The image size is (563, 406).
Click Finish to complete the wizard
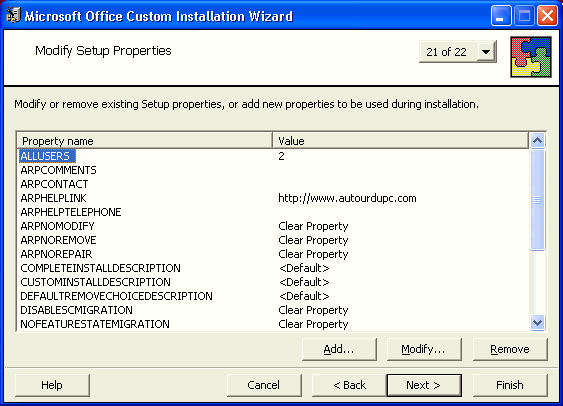tap(510, 385)
